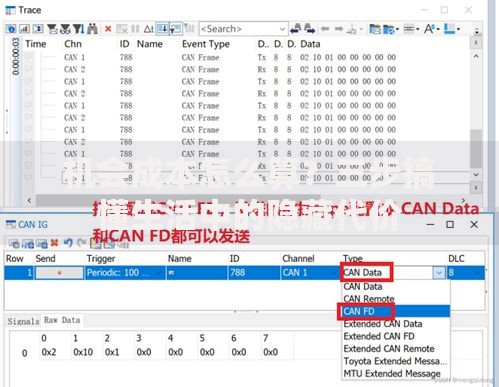Click the predefined filter icon in Trace toolbar
Screen dimensions: 499x387
pyautogui.click(x=52, y=29)
